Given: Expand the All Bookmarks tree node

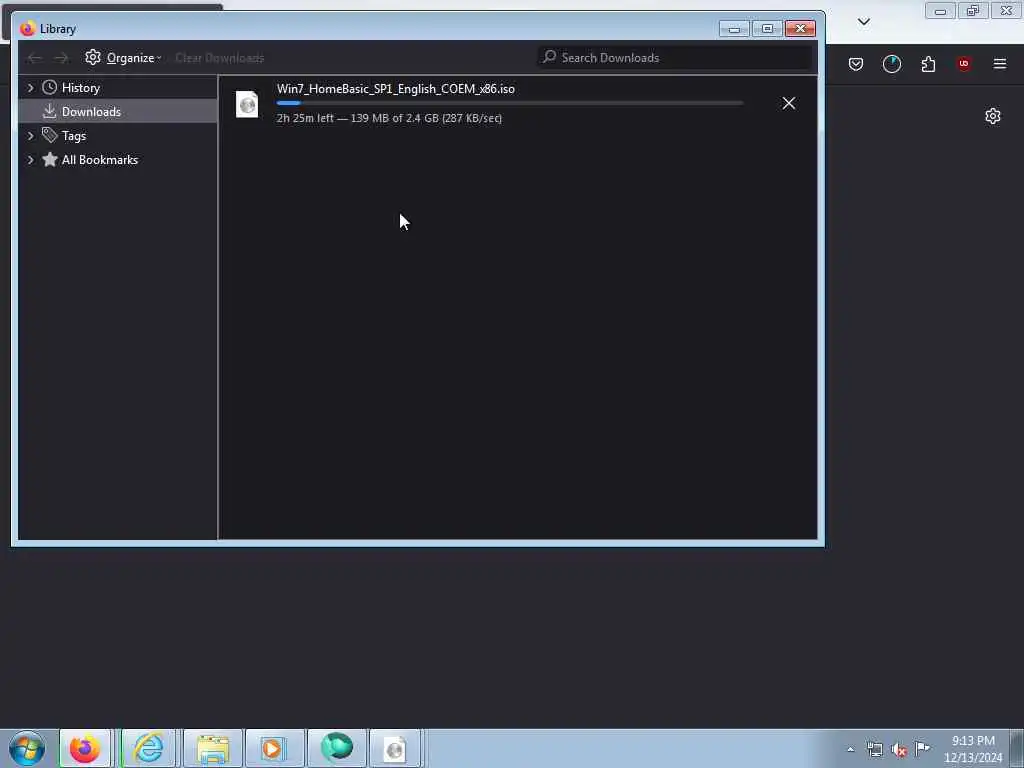Looking at the screenshot, I should click(x=31, y=160).
